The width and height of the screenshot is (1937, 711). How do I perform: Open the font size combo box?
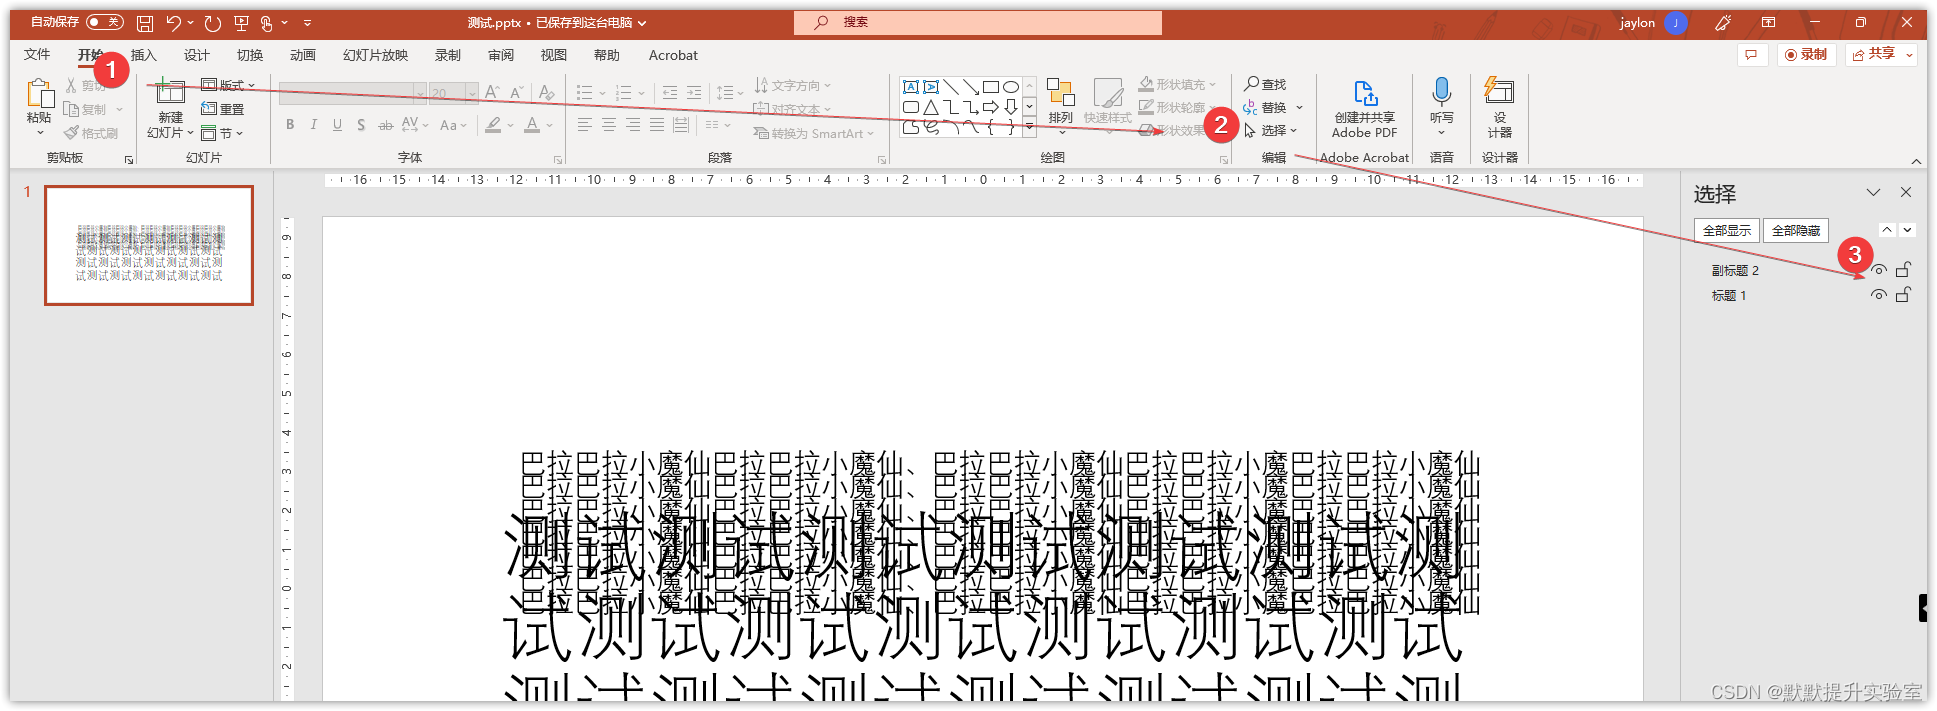(x=453, y=93)
